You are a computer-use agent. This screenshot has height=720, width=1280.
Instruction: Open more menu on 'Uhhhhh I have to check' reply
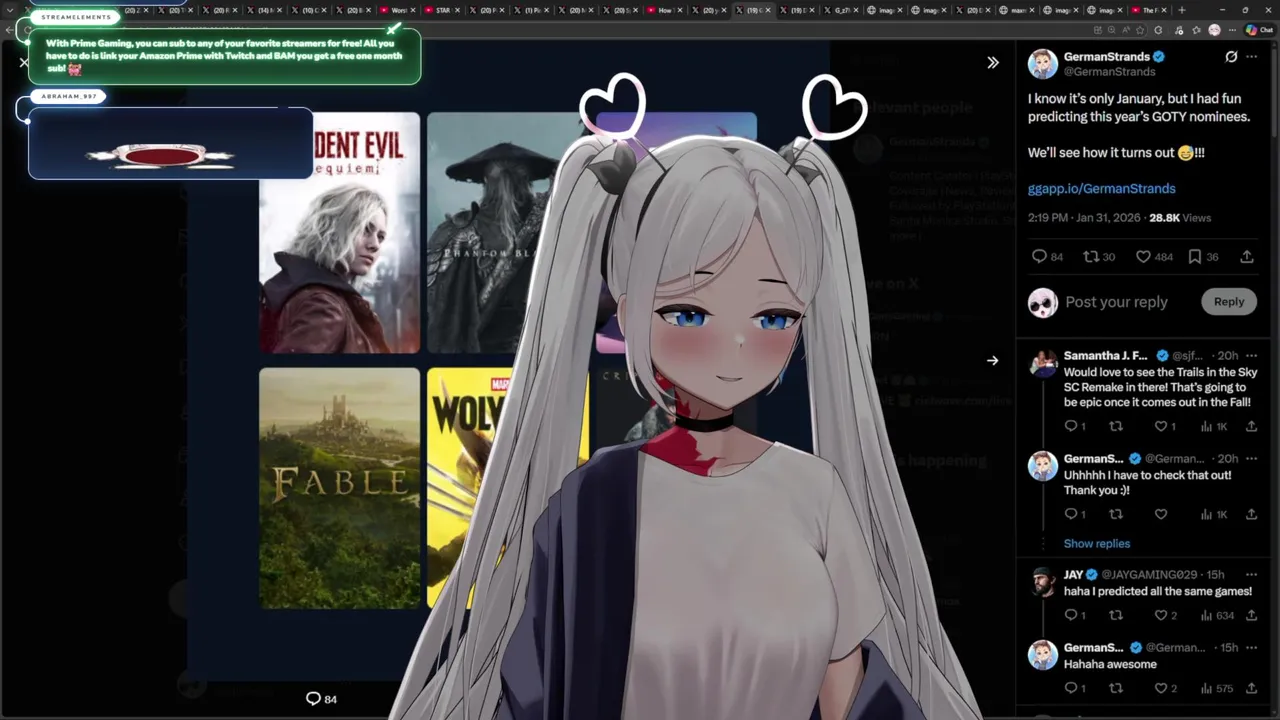click(1251, 459)
